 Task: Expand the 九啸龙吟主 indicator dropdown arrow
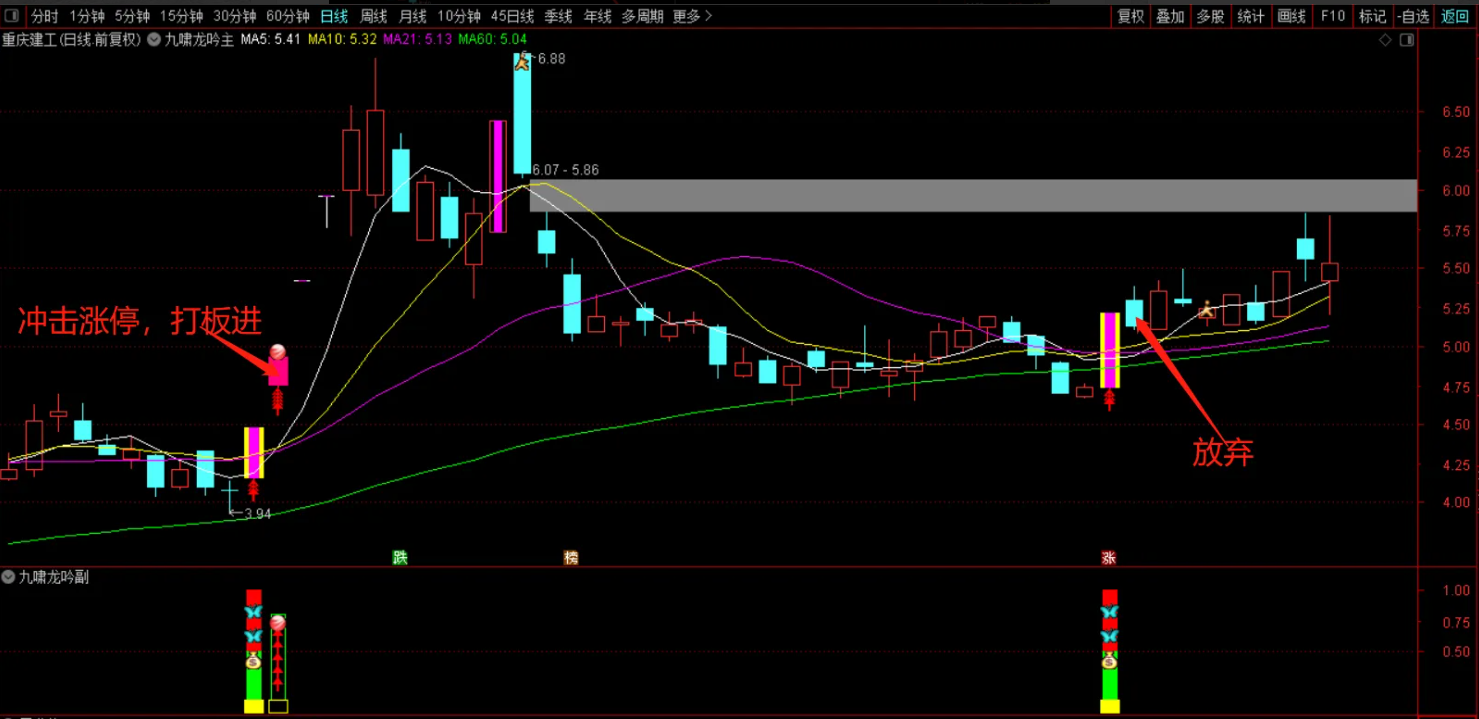click(154, 40)
